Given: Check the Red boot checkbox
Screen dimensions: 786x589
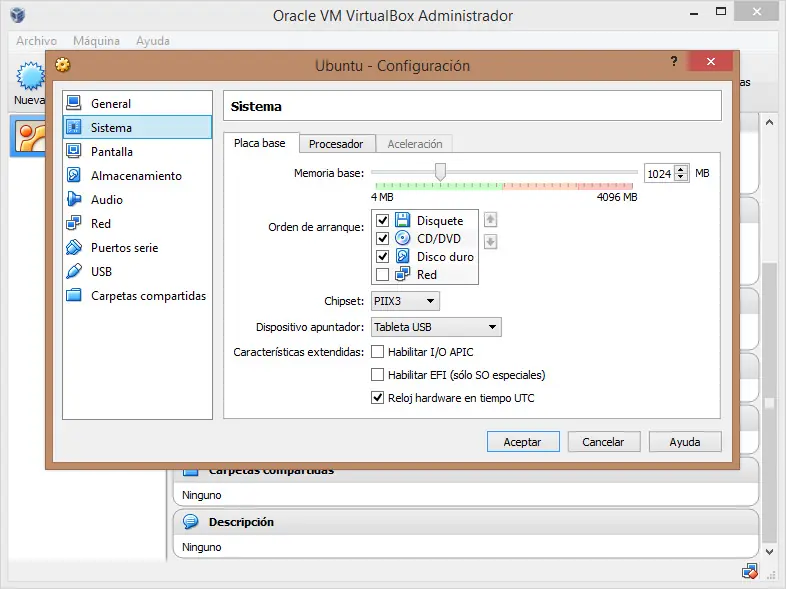Looking at the screenshot, I should coord(382,274).
